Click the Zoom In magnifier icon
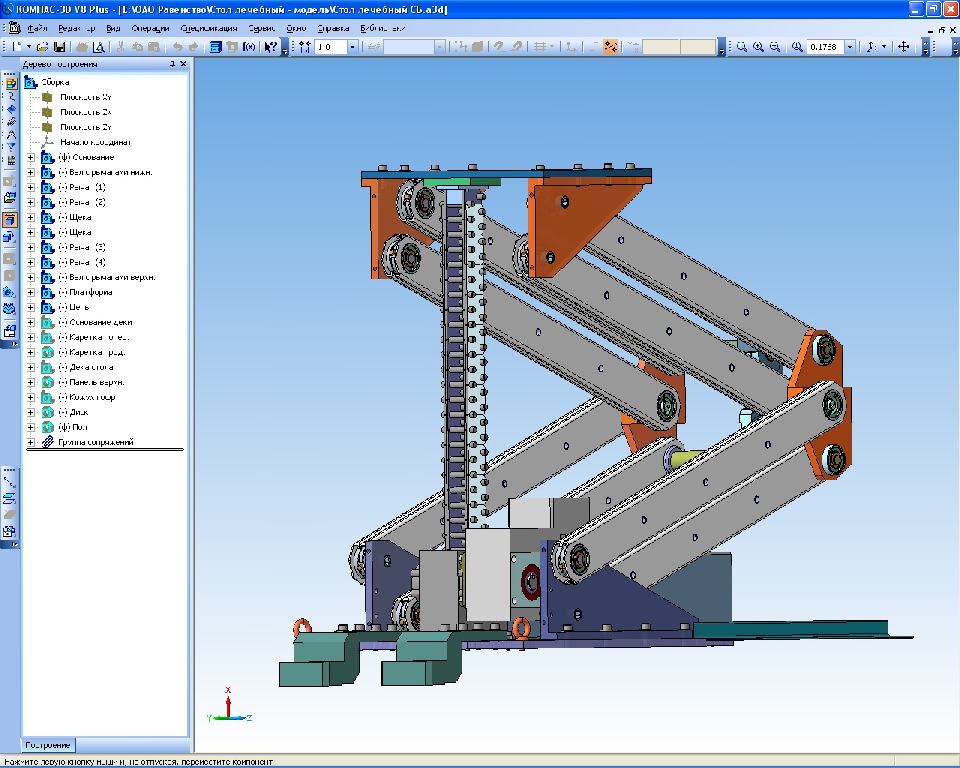This screenshot has width=960, height=768. [x=759, y=47]
